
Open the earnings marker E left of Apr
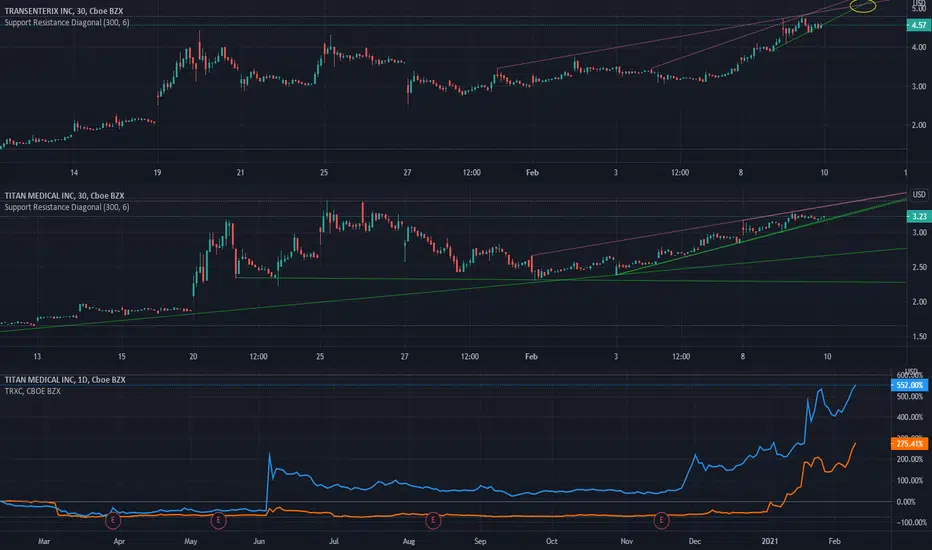pos(112,521)
